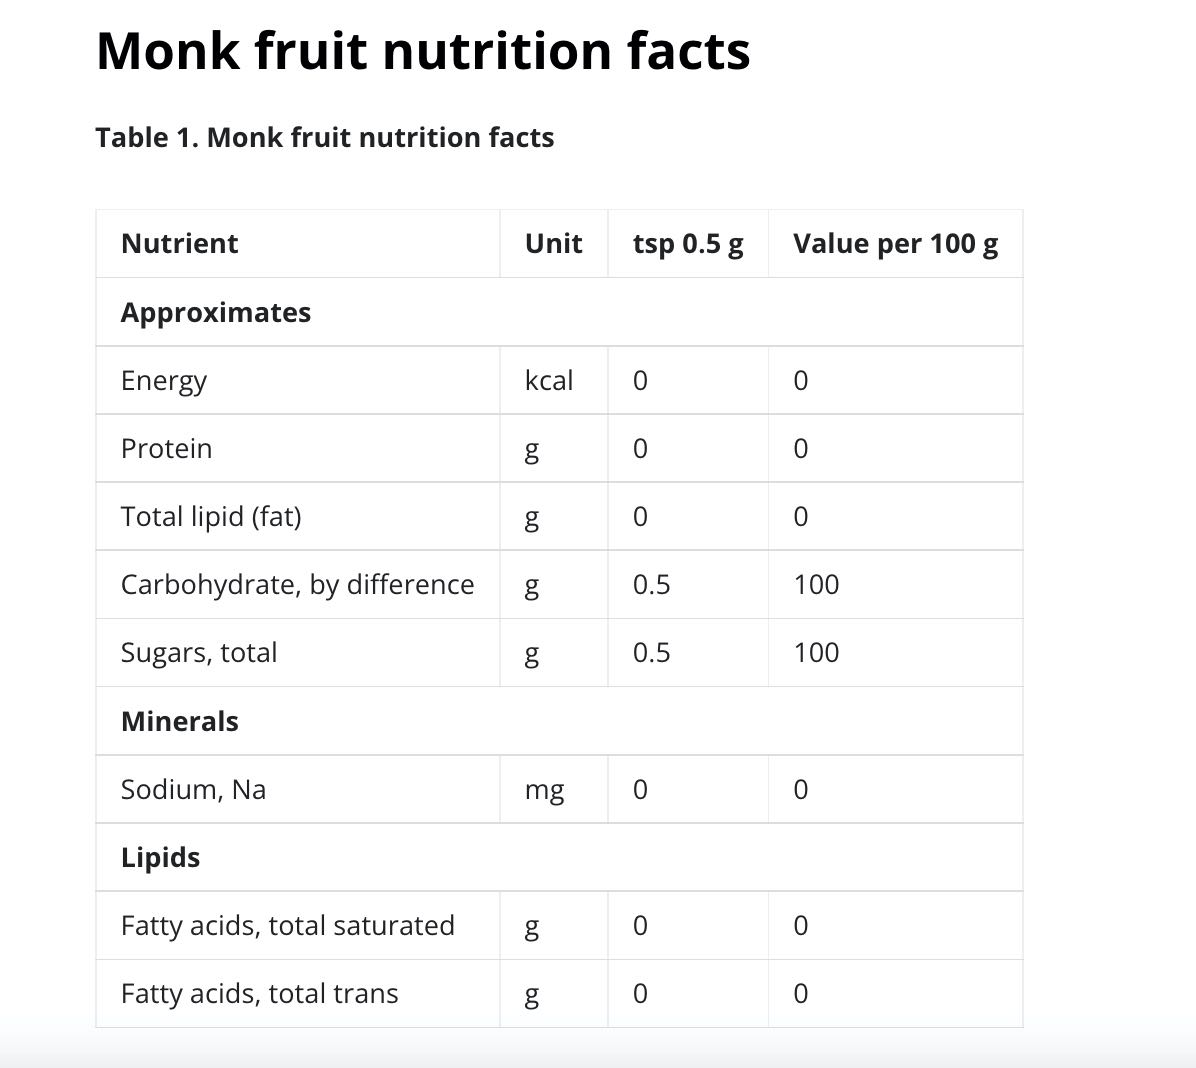Click the "mg" unit cell
Viewport: 1196px width, 1068px height.
click(x=544, y=790)
